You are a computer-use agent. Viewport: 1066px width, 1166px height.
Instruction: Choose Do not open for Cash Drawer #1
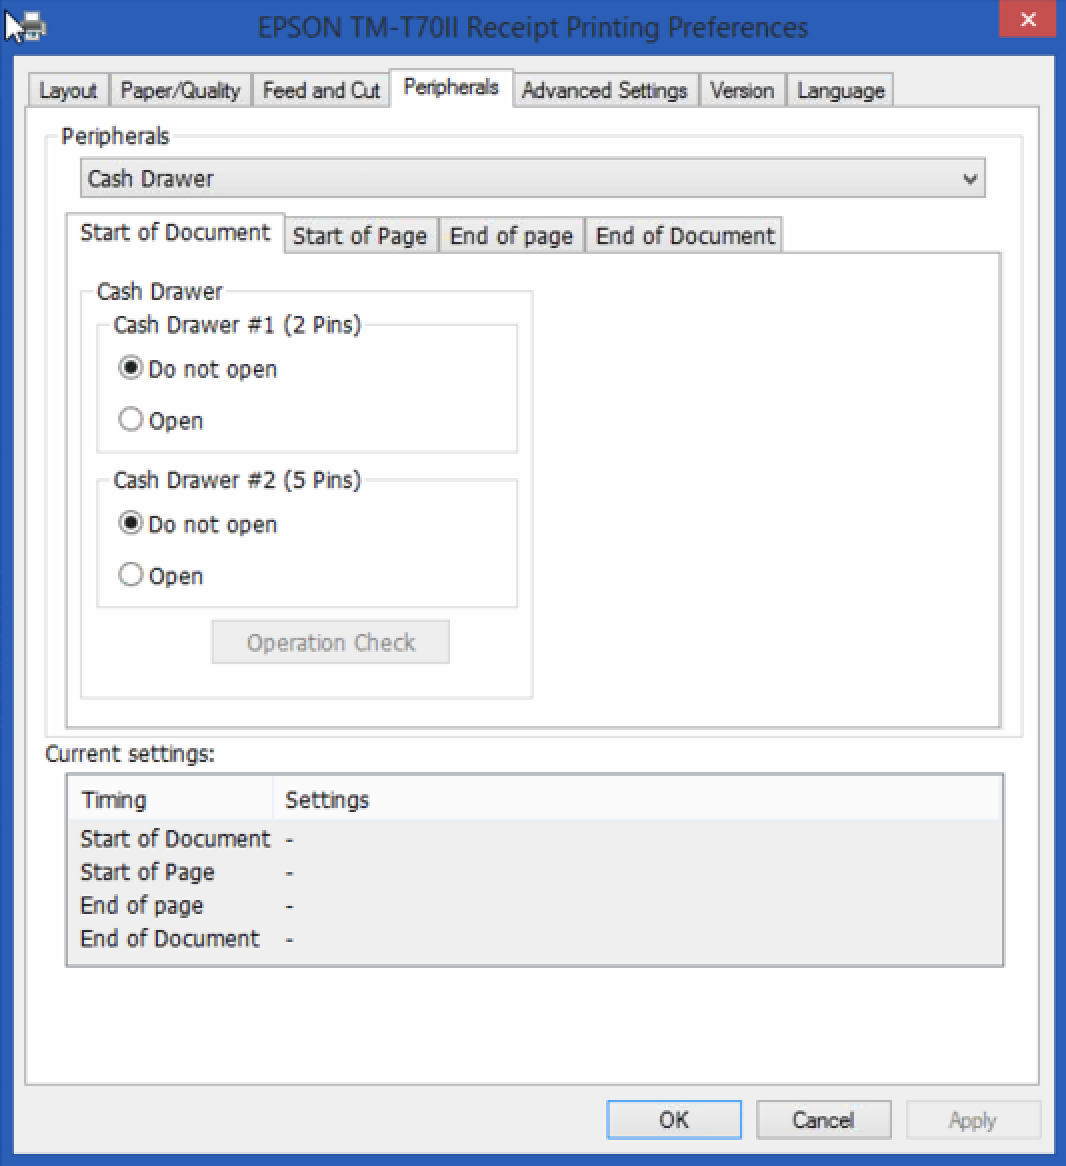pyautogui.click(x=131, y=368)
